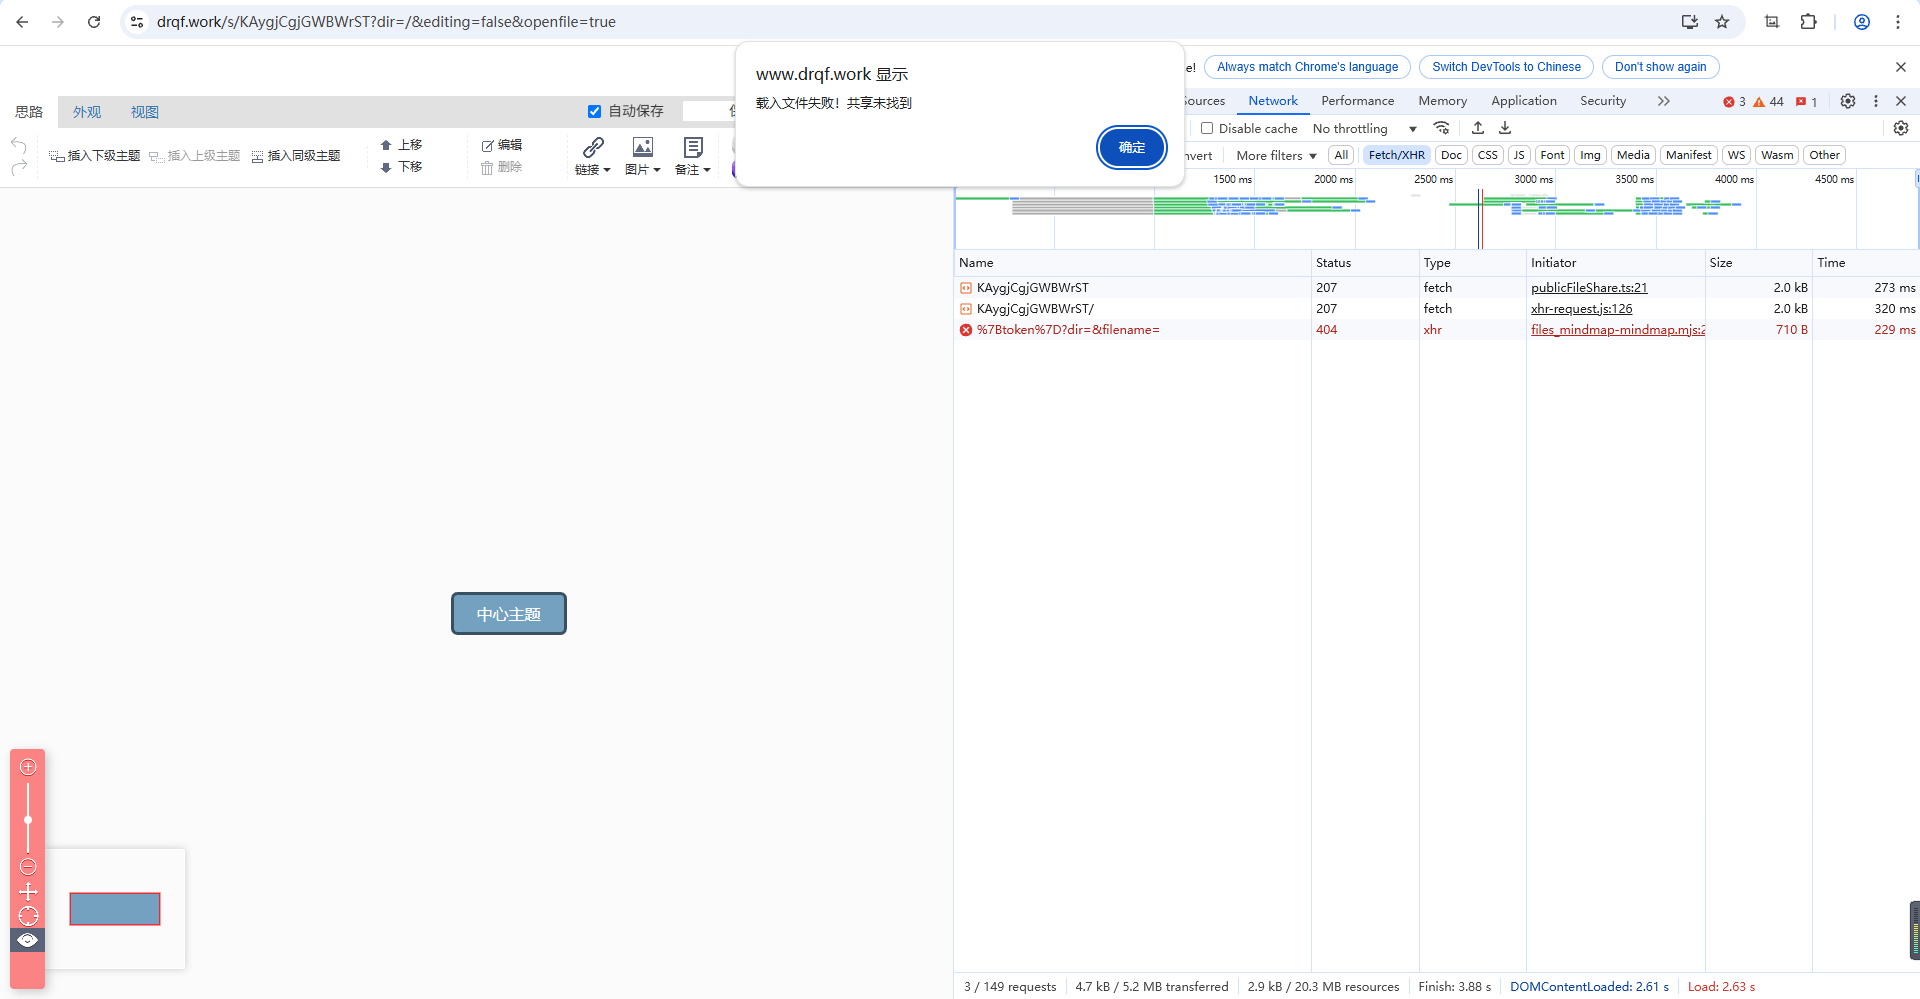Open the Security tab in DevTools
The image size is (1920, 999).
point(1603,101)
